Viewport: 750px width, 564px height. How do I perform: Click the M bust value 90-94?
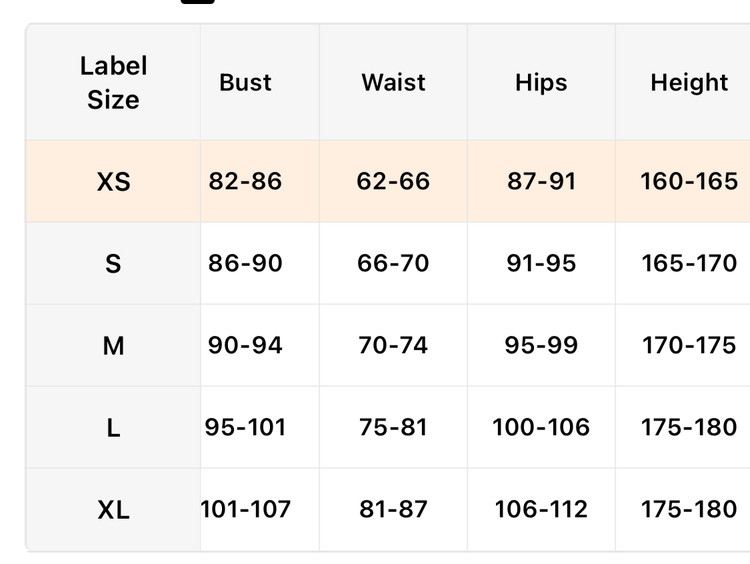tap(245, 345)
